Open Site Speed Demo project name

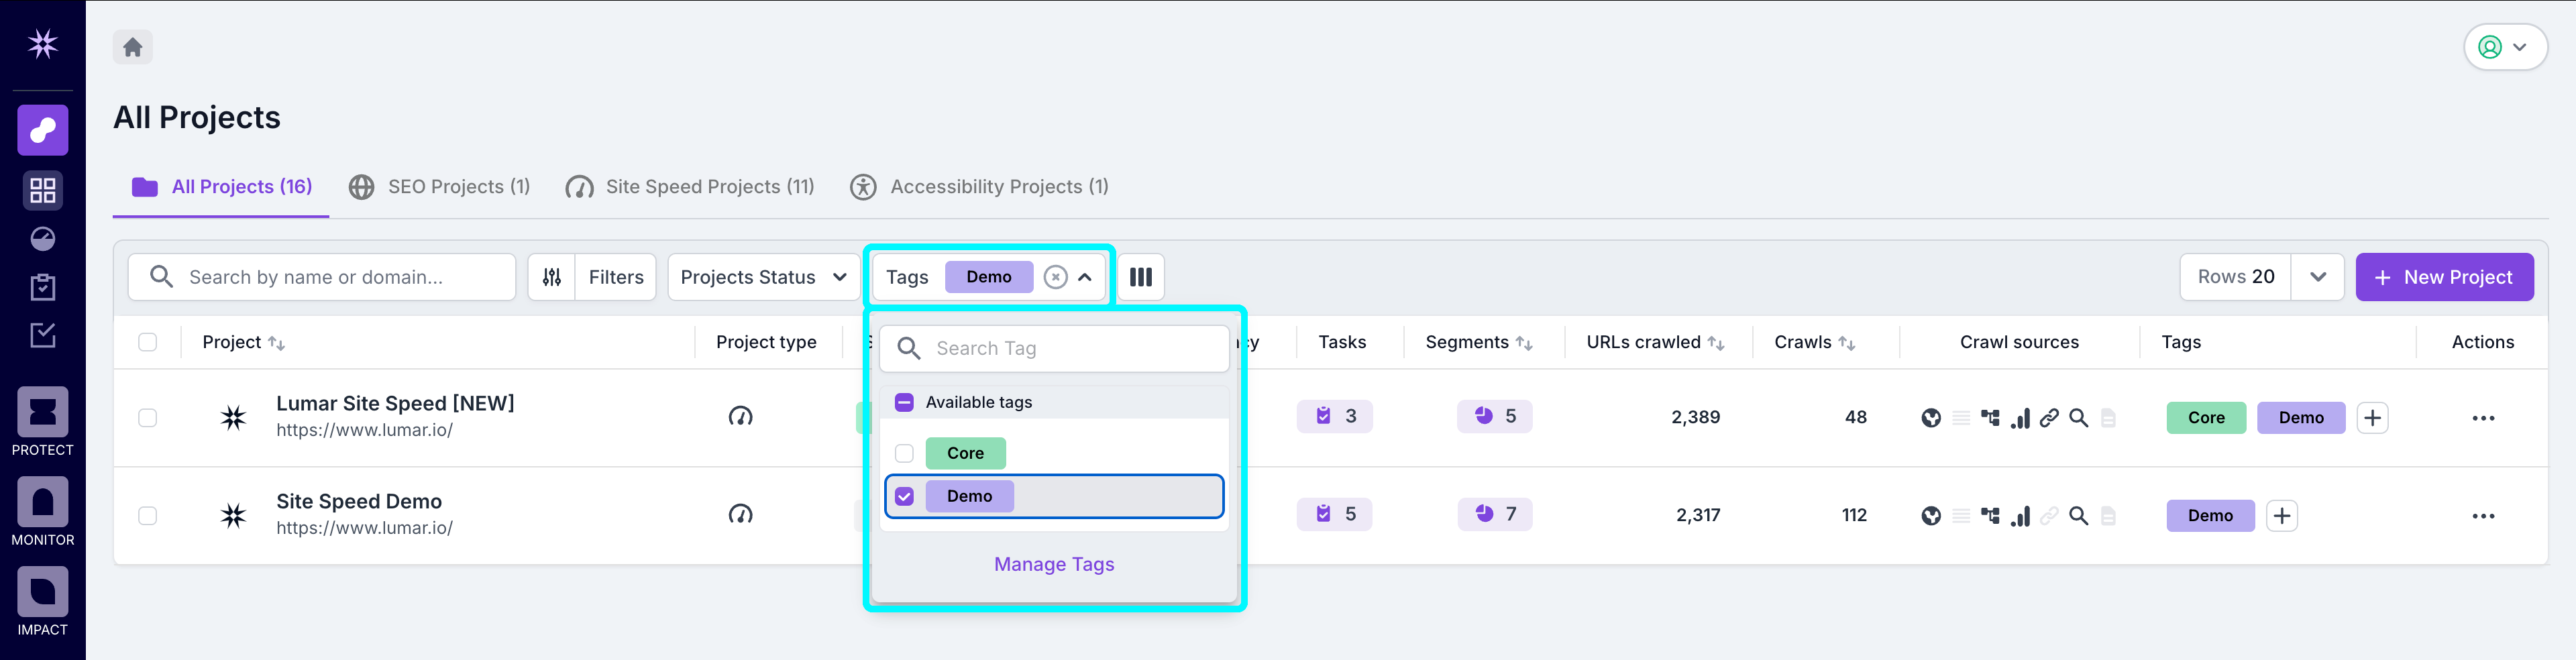point(359,501)
